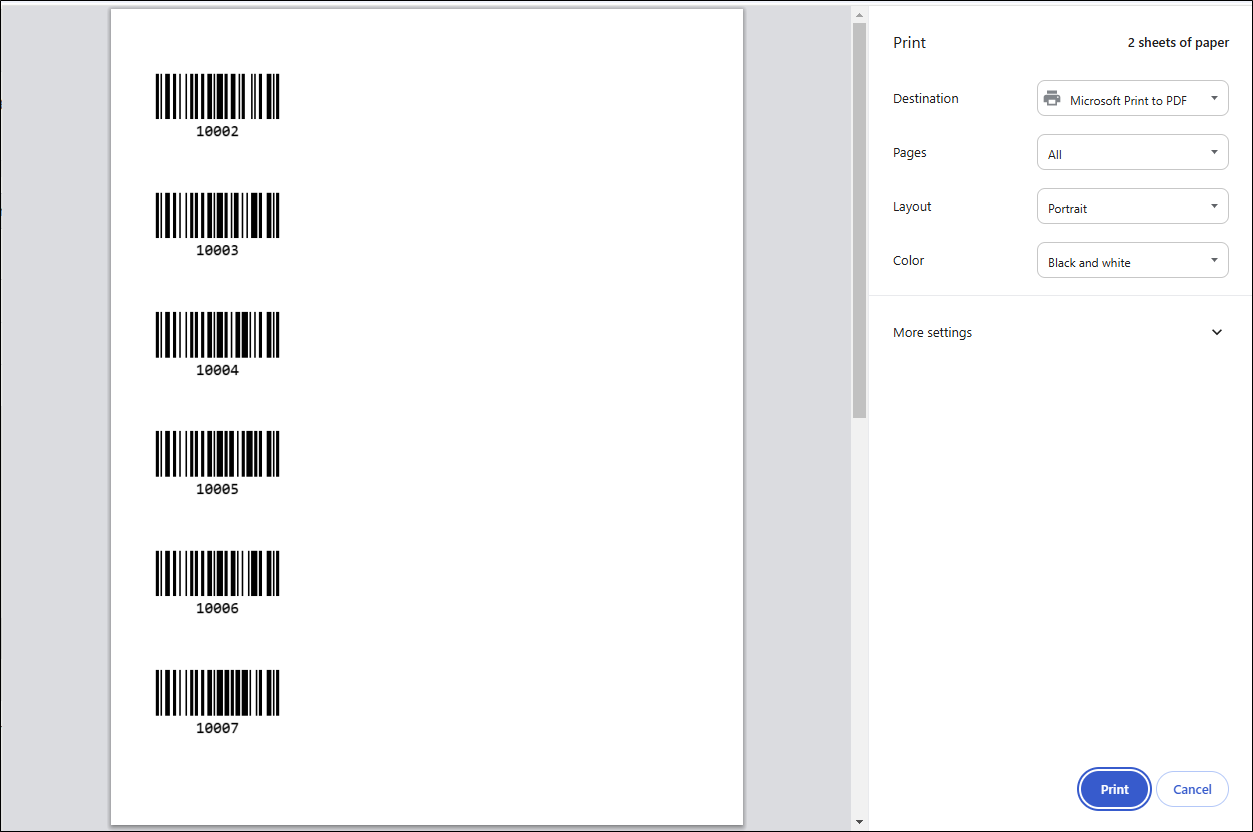Screen dimensions: 1253x832
Task: Click the barcode number text 10004
Action: point(217,370)
